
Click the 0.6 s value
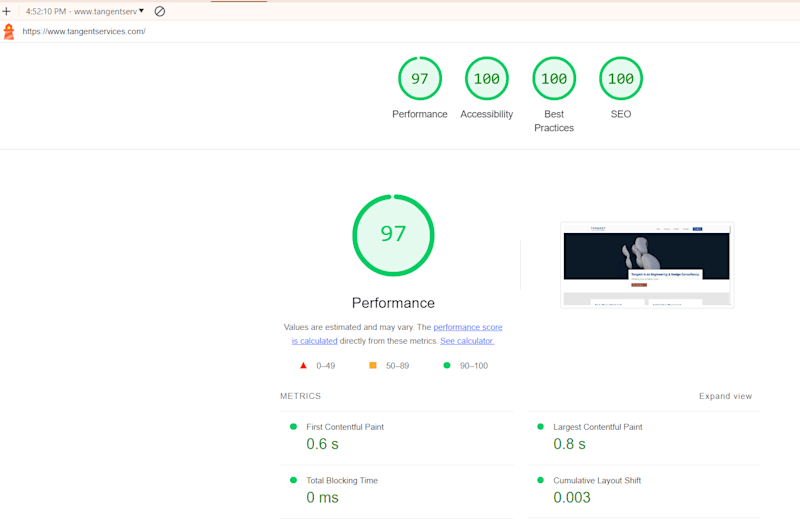322,444
